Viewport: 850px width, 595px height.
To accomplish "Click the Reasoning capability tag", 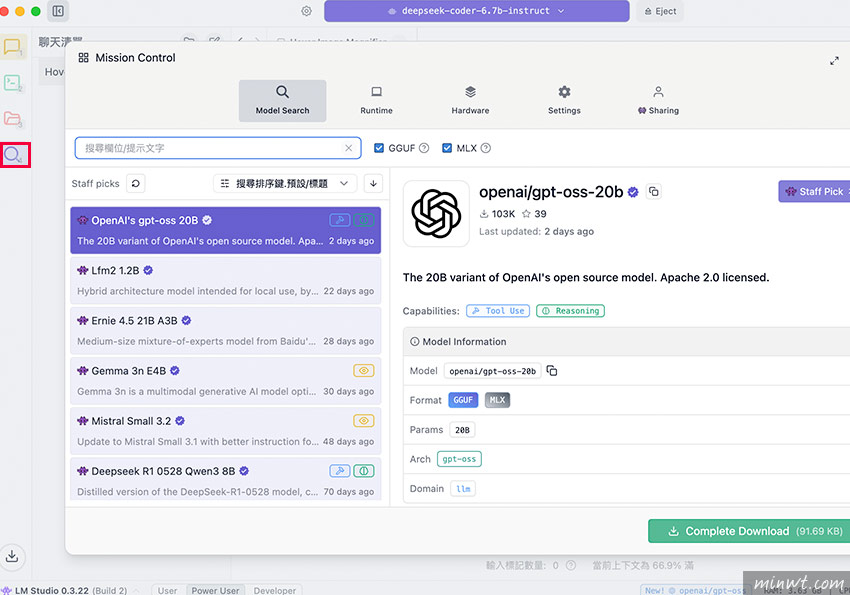I will (570, 311).
